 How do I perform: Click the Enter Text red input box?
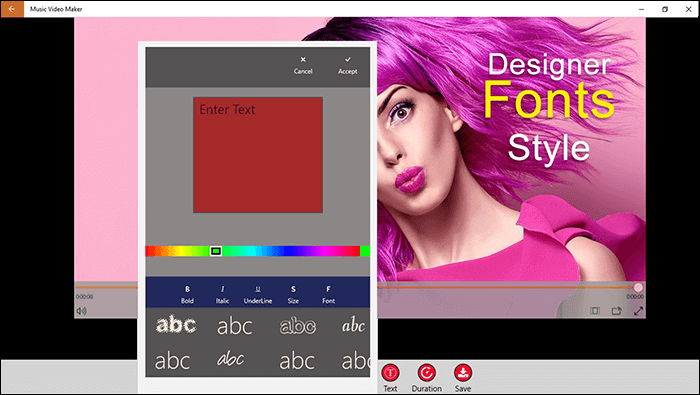(x=258, y=154)
